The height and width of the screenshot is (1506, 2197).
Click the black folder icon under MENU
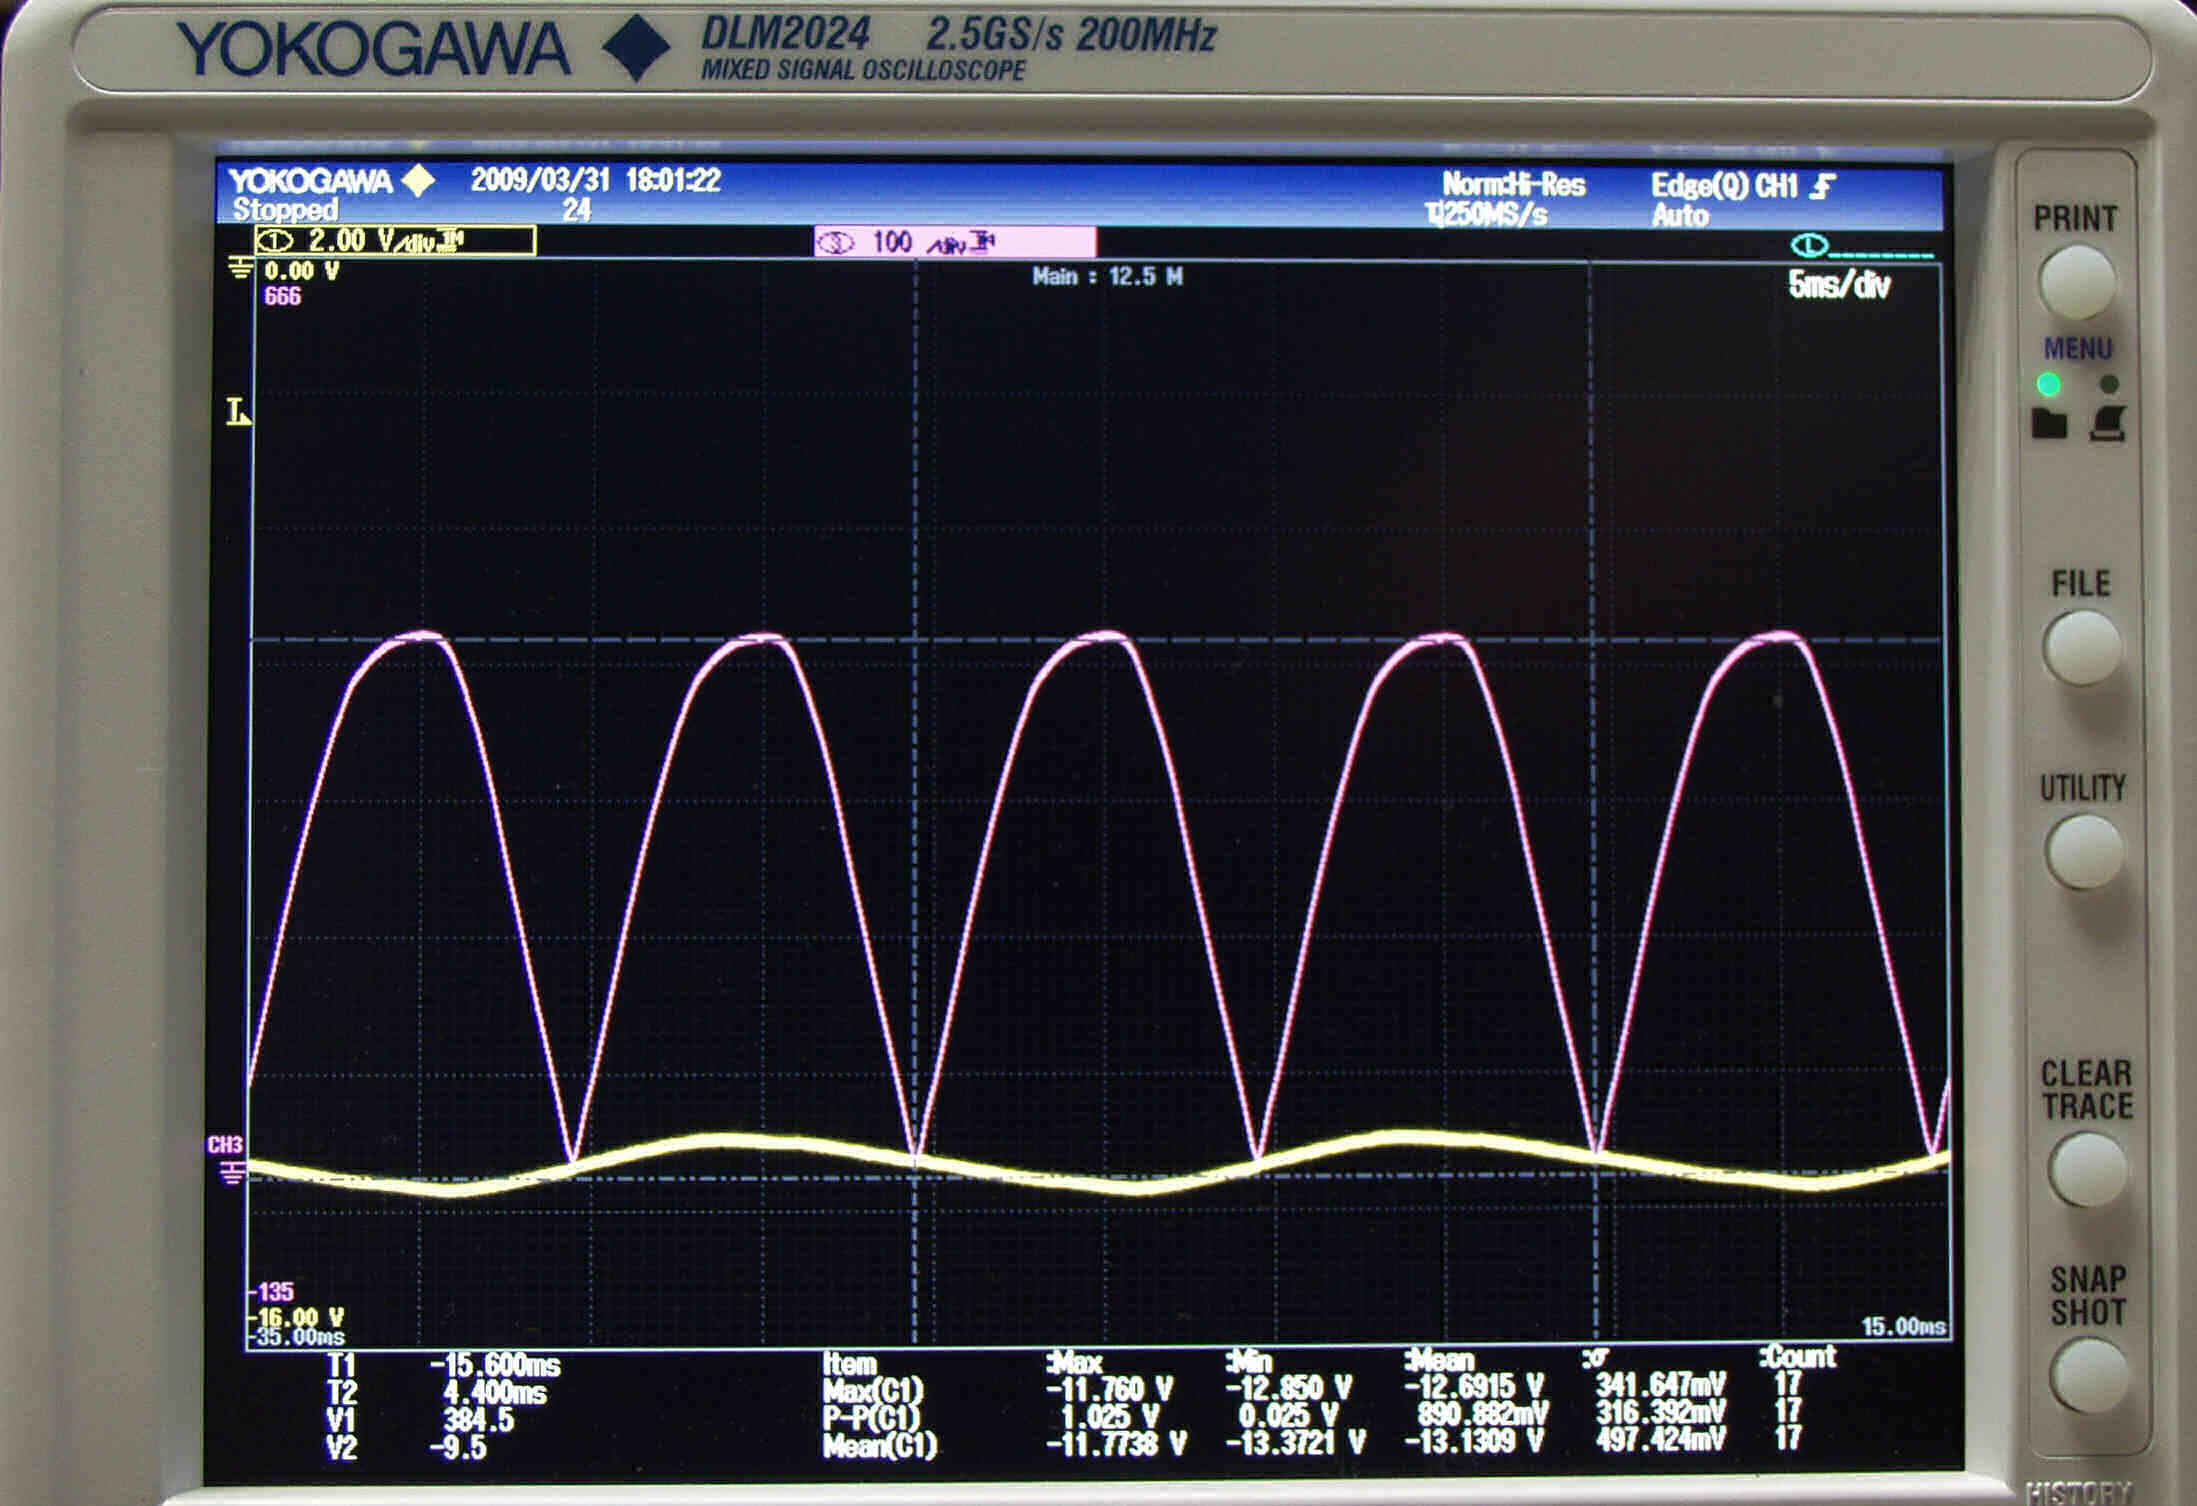2049,423
